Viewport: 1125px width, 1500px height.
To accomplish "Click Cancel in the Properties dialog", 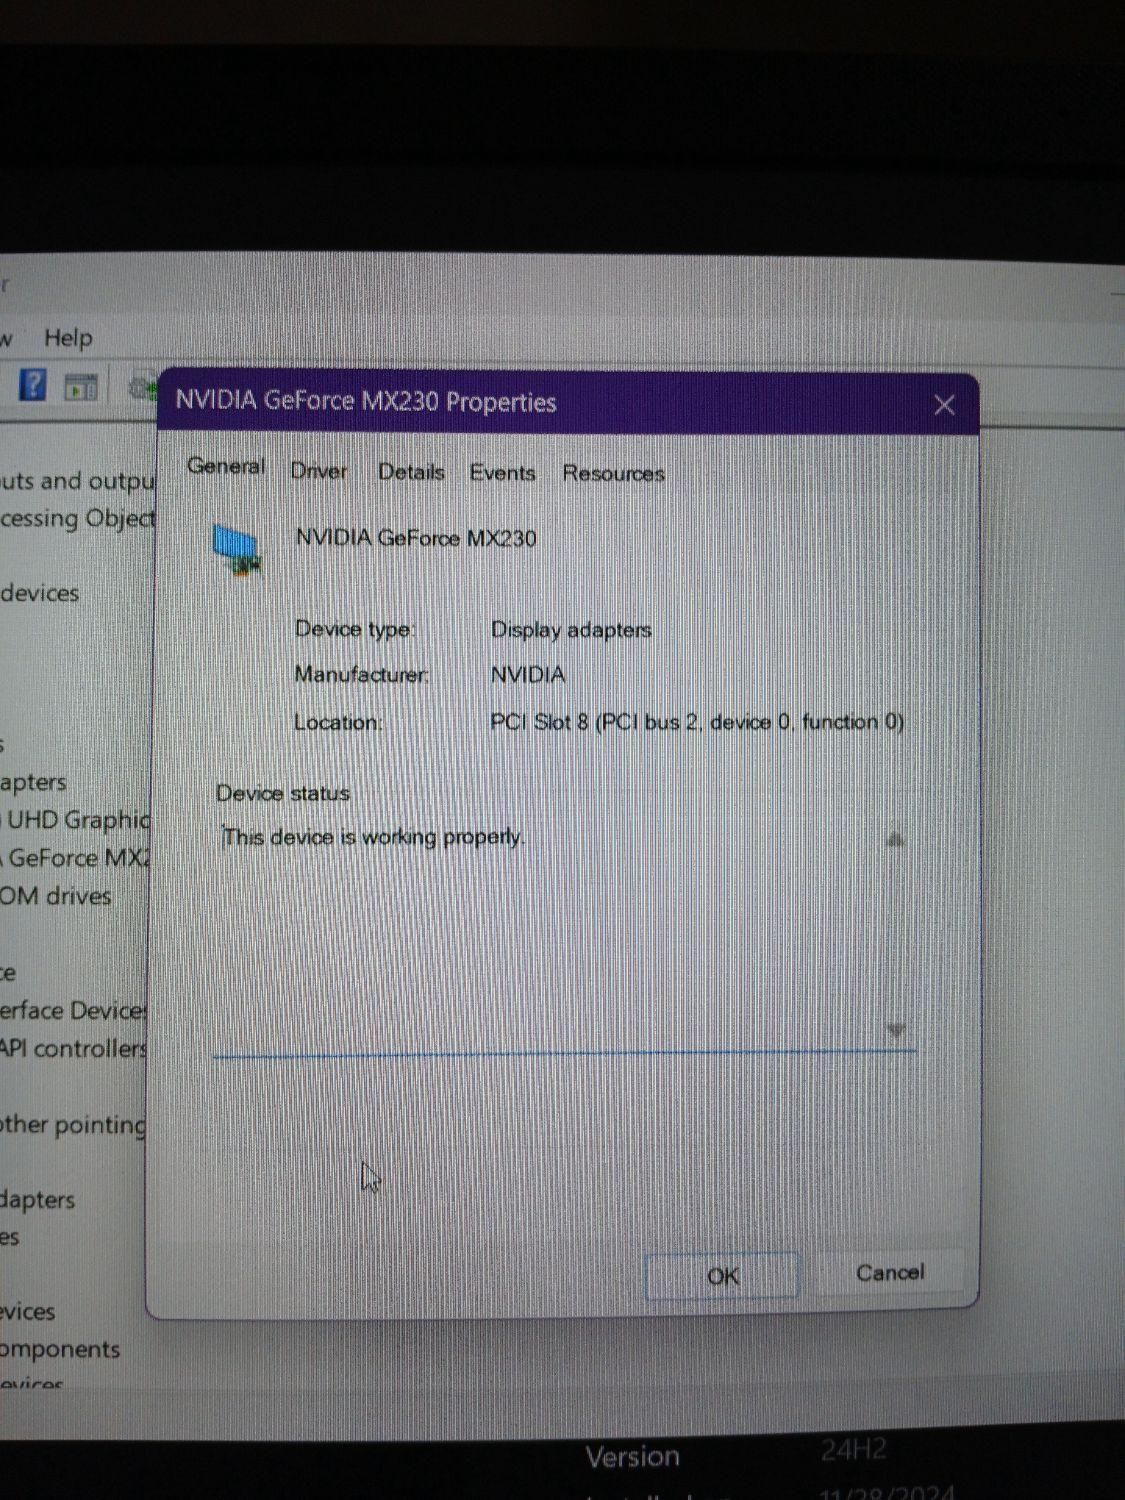I will (890, 1272).
